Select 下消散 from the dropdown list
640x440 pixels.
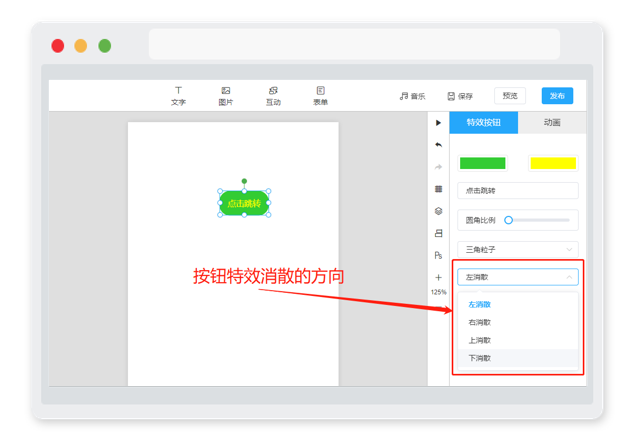point(518,358)
